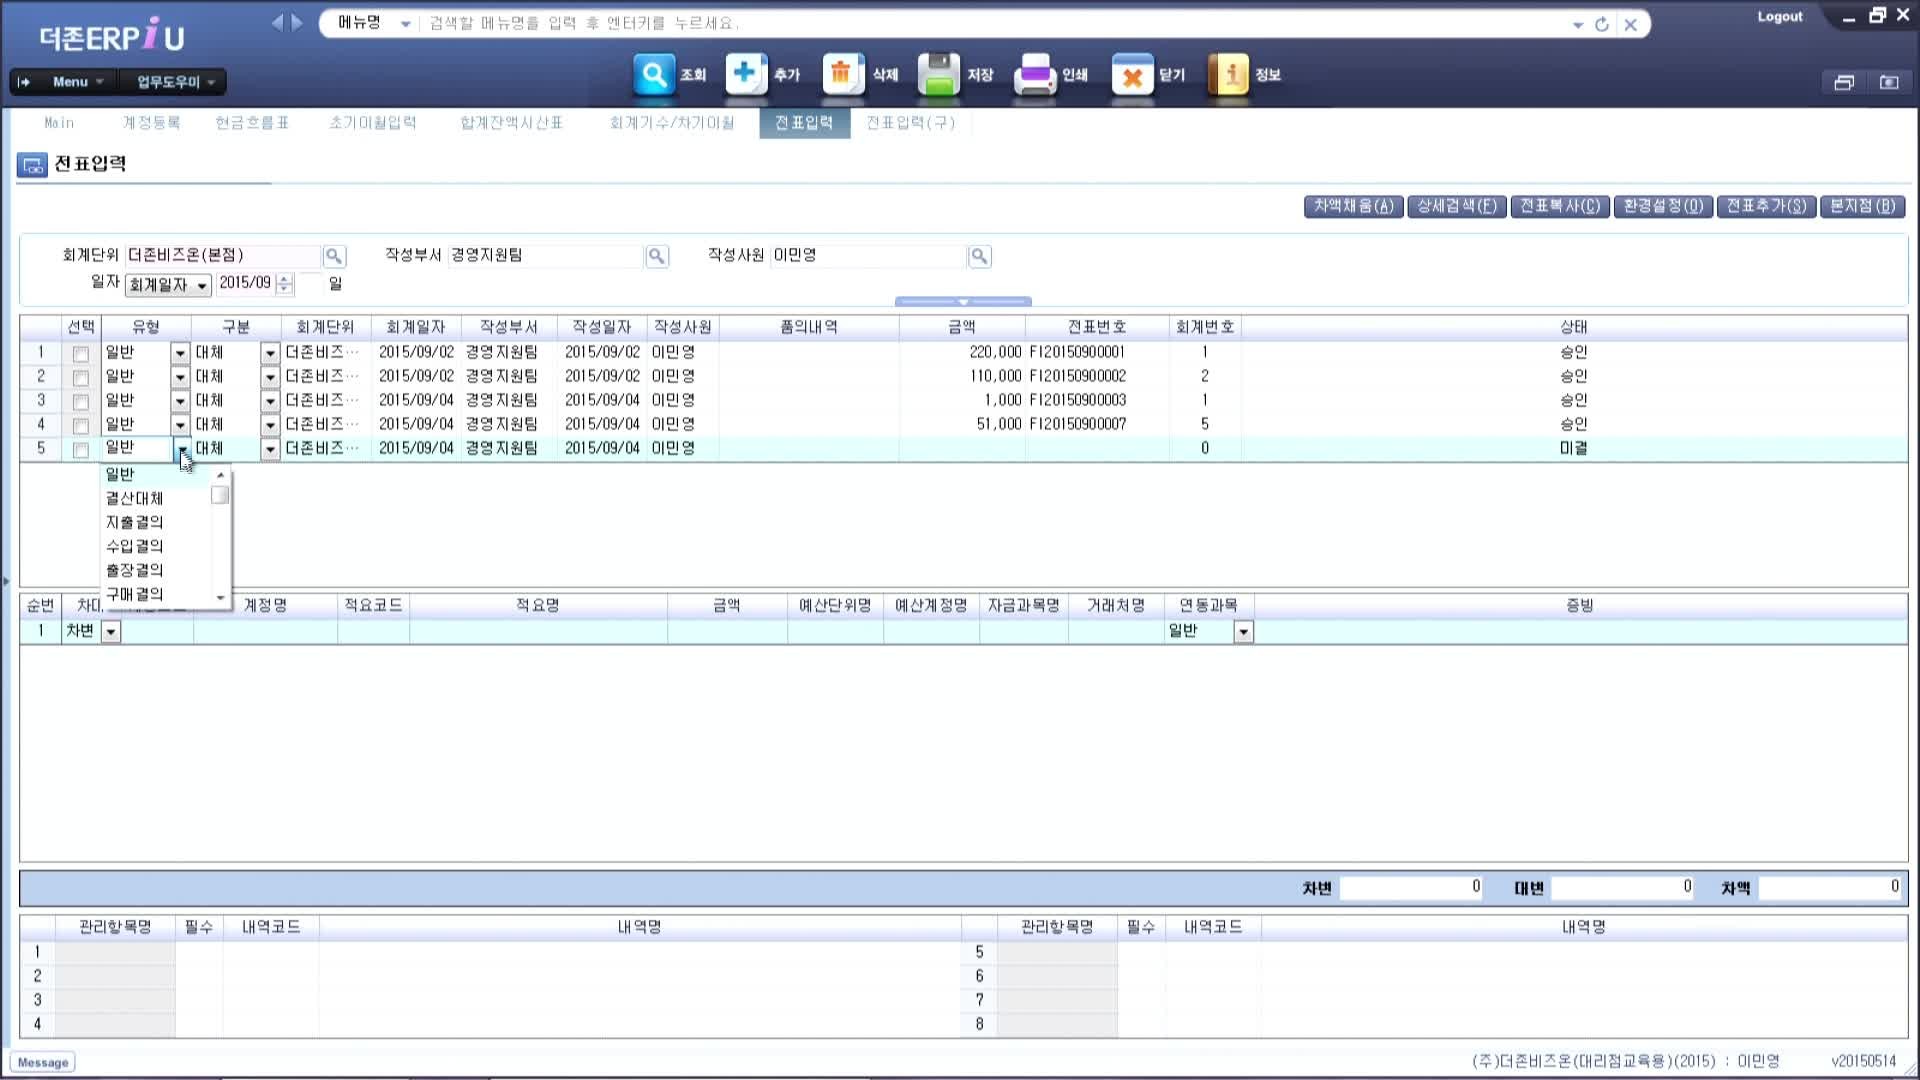
Task: Open the 유형 dropdown in row 1
Action: [x=180, y=353]
